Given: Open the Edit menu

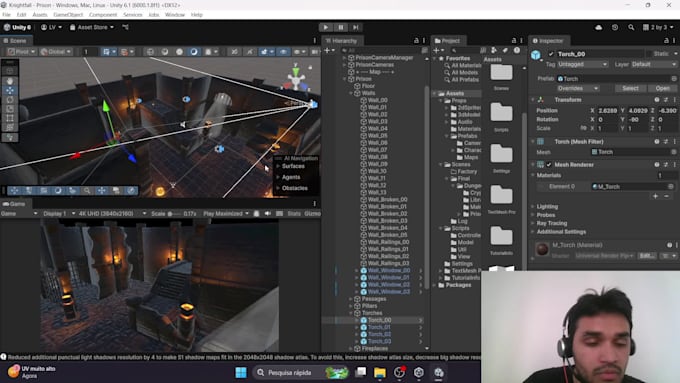Looking at the screenshot, I should (x=21, y=15).
